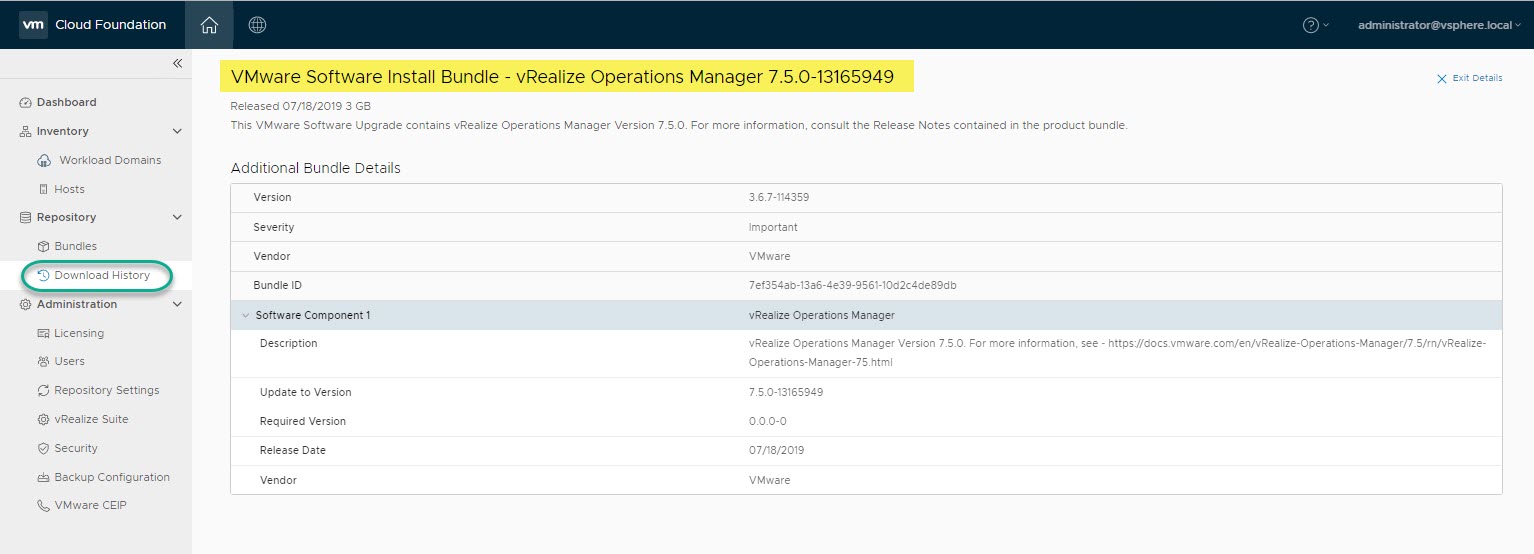Click the Exit Details X icon

[1441, 79]
